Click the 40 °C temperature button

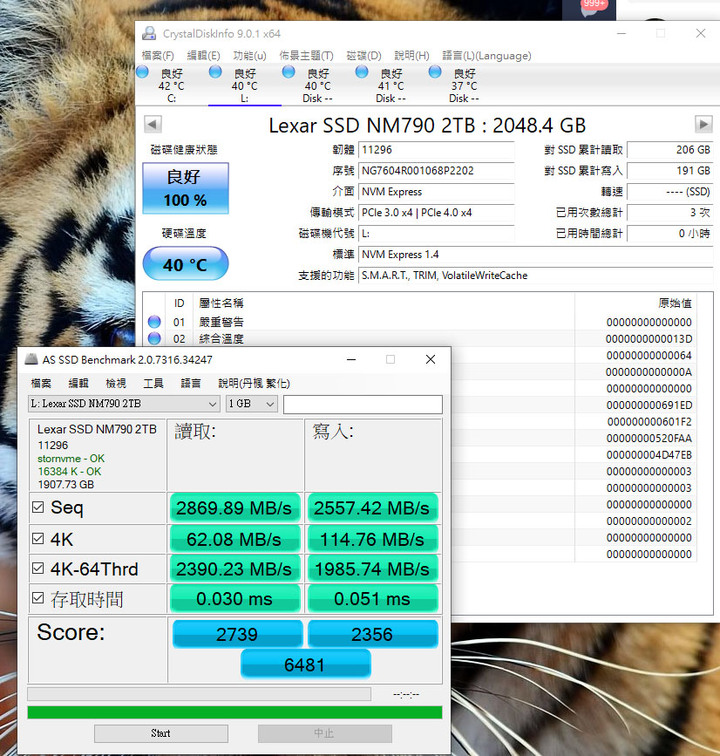(x=185, y=264)
